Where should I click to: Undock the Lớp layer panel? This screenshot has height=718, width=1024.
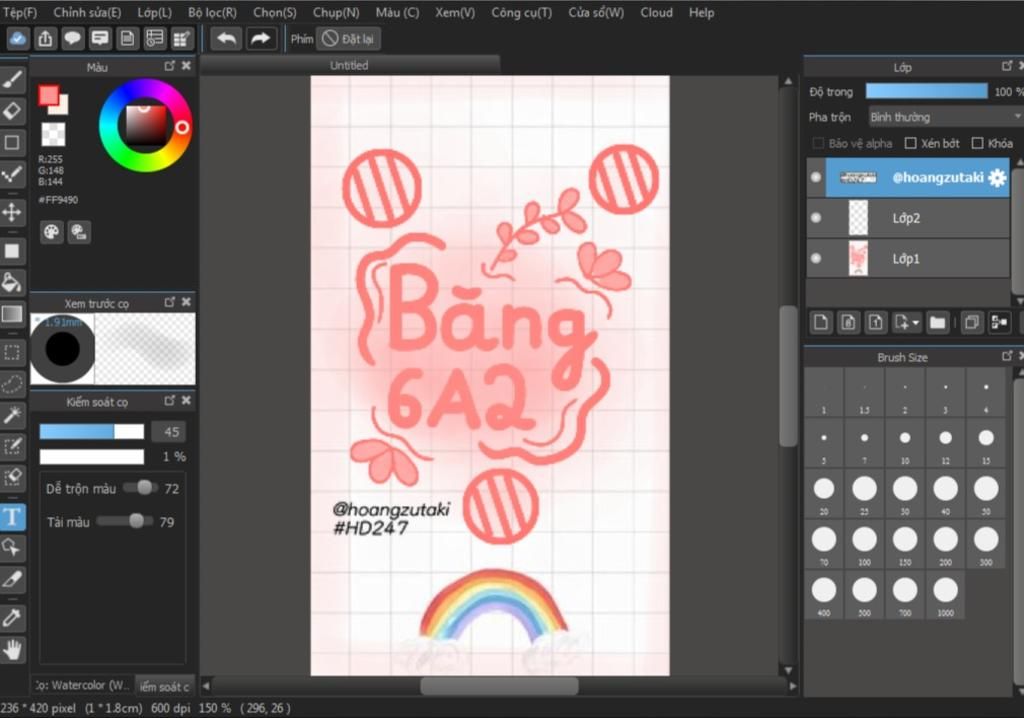1006,66
